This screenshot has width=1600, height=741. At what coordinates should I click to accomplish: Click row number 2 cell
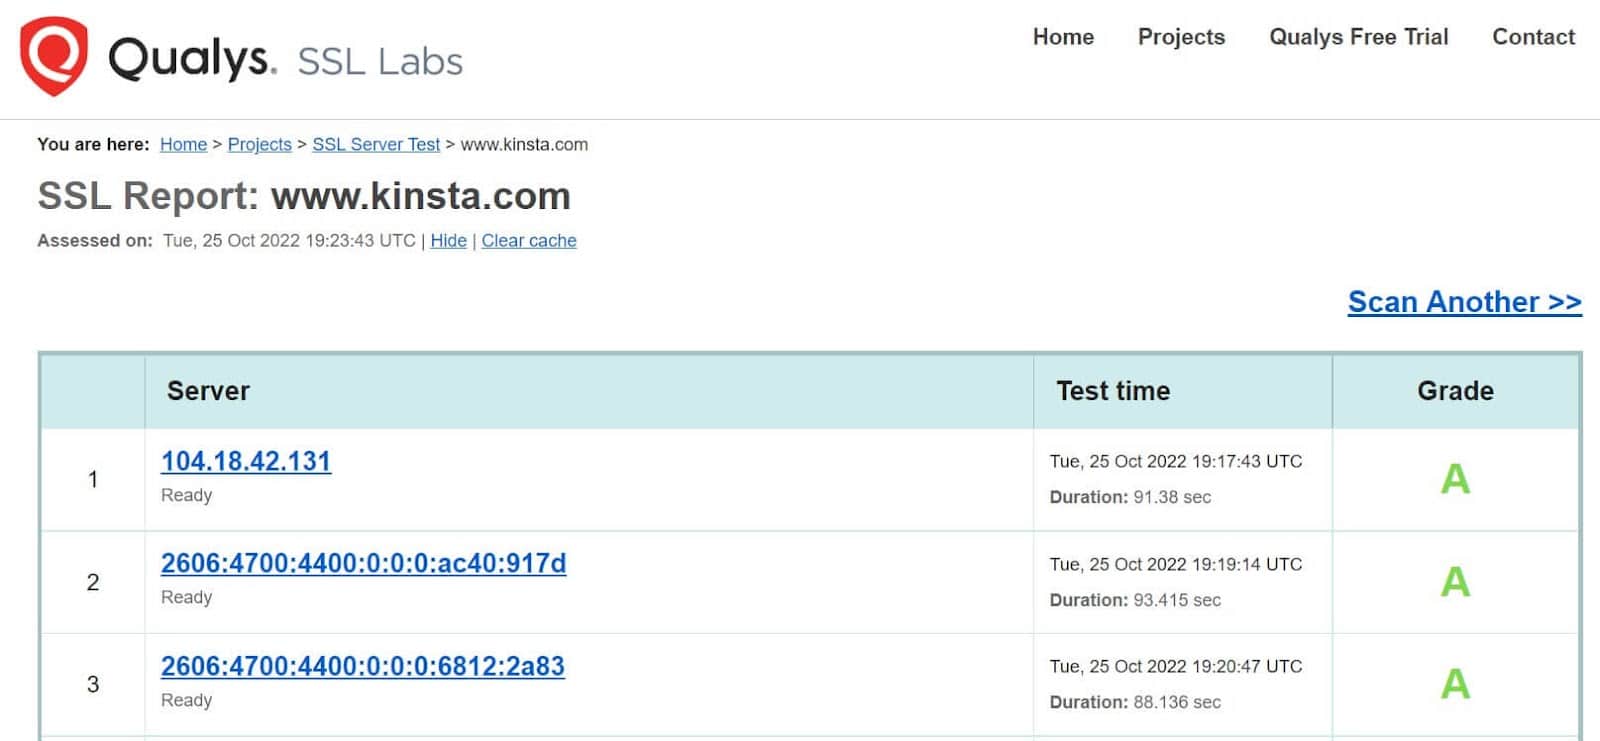[93, 582]
